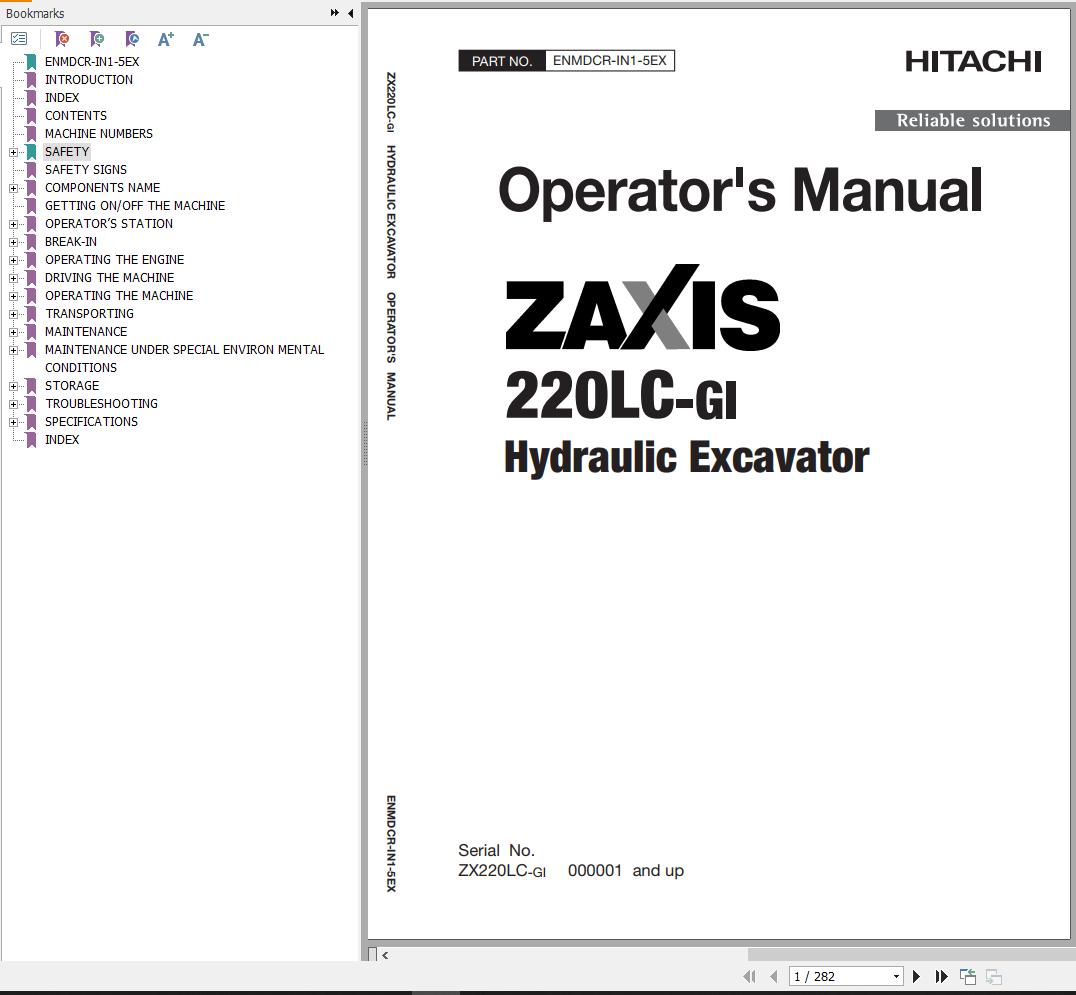Click the set bookmark destination icon
1076x995 pixels.
[x=132, y=39]
